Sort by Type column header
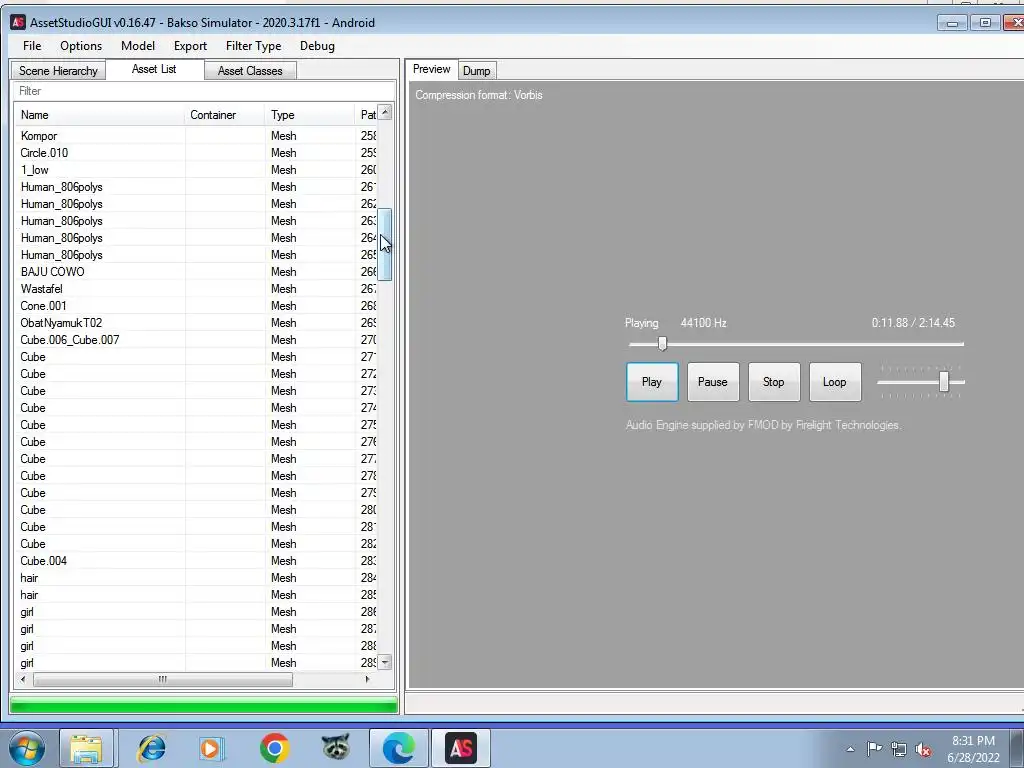The height and width of the screenshot is (768, 1024). coord(310,115)
